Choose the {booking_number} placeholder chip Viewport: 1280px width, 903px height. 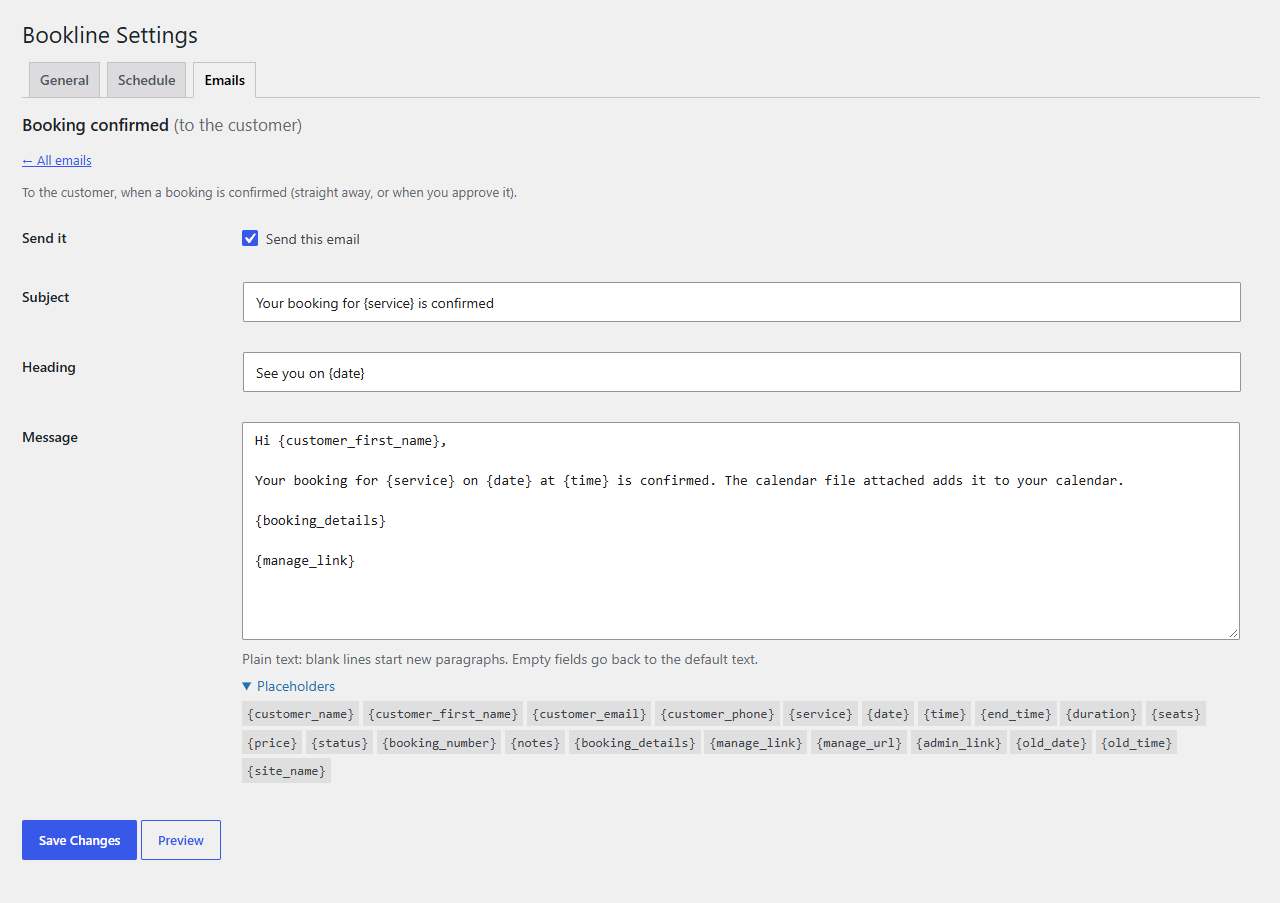439,742
